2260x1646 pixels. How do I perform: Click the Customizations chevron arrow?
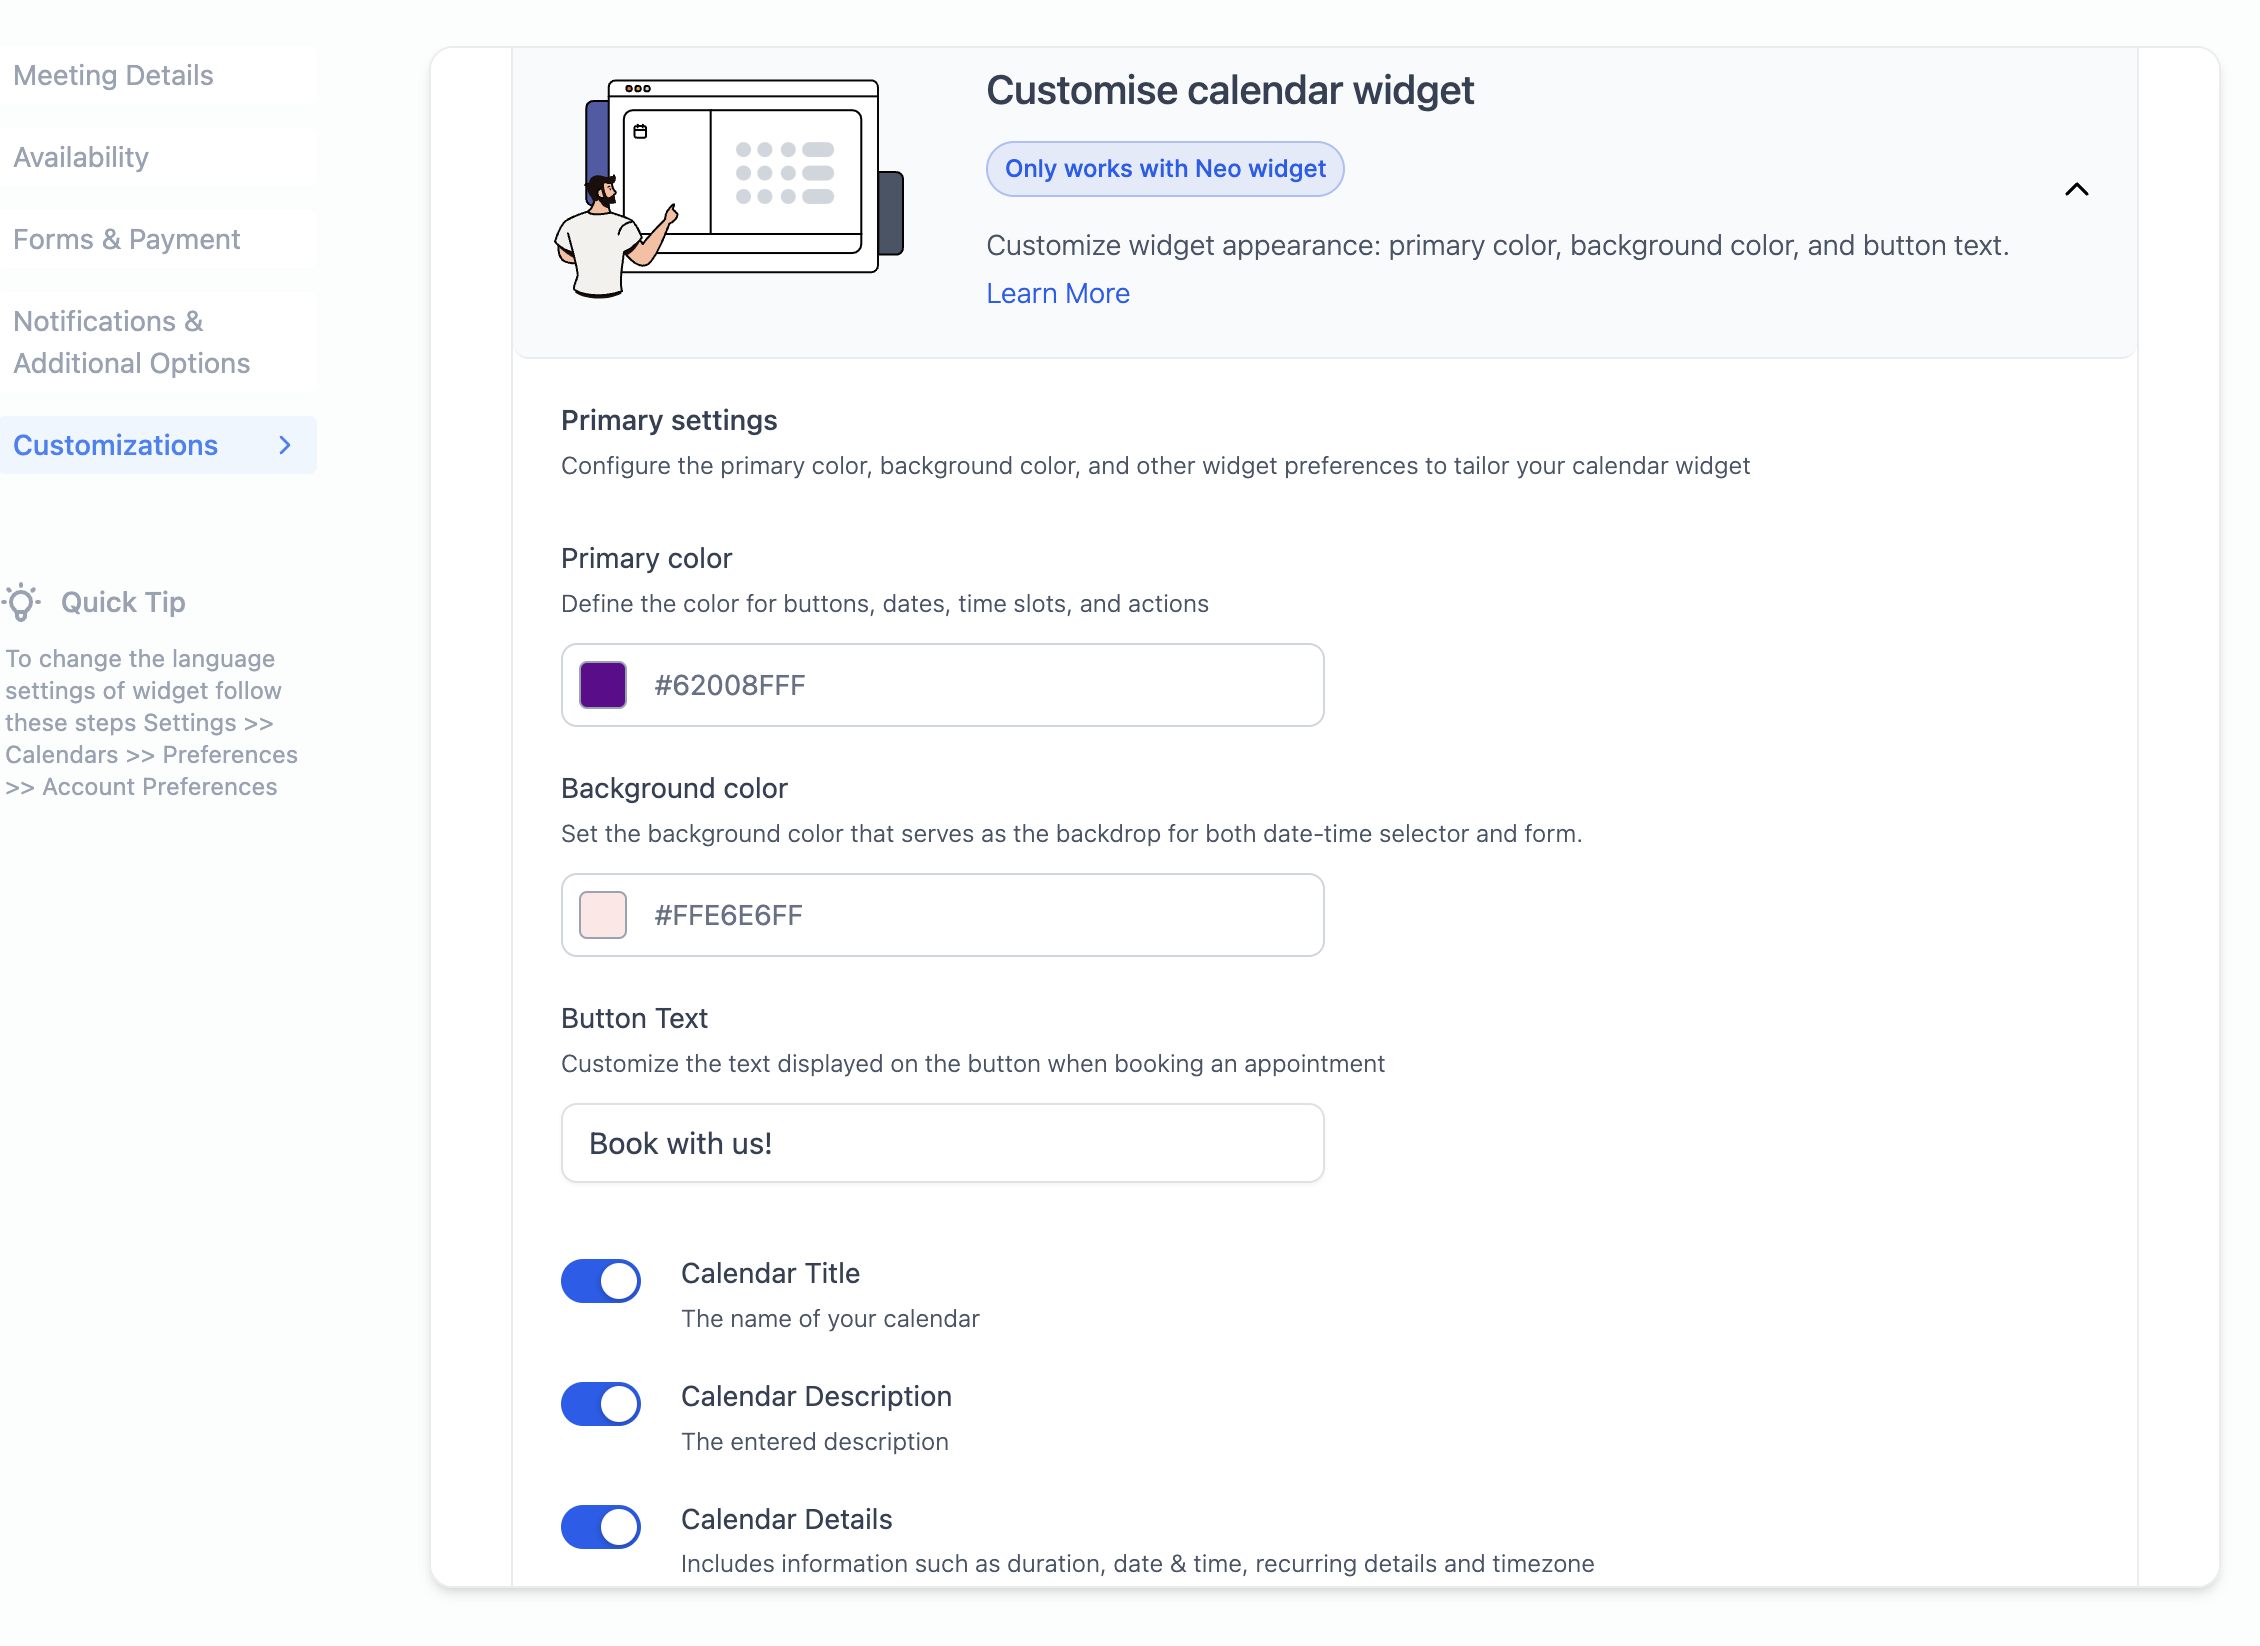pos(285,445)
